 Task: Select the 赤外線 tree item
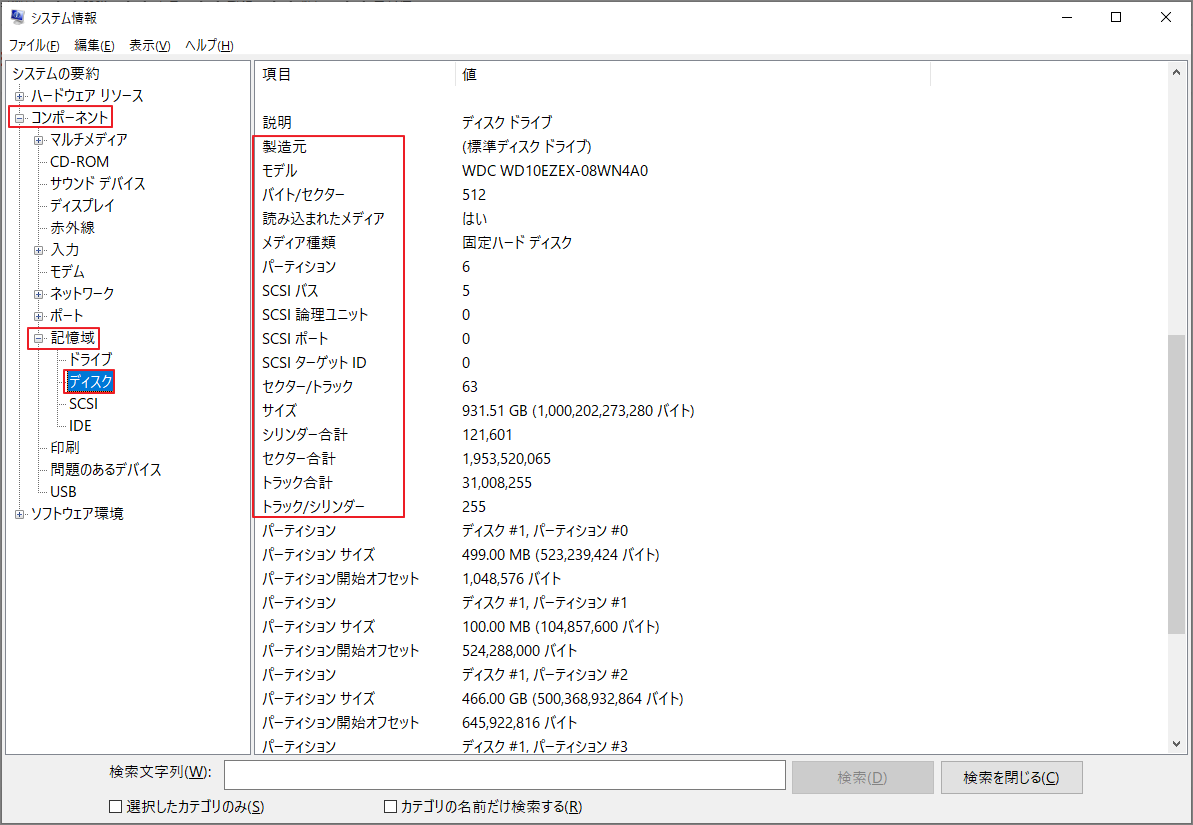[72, 228]
